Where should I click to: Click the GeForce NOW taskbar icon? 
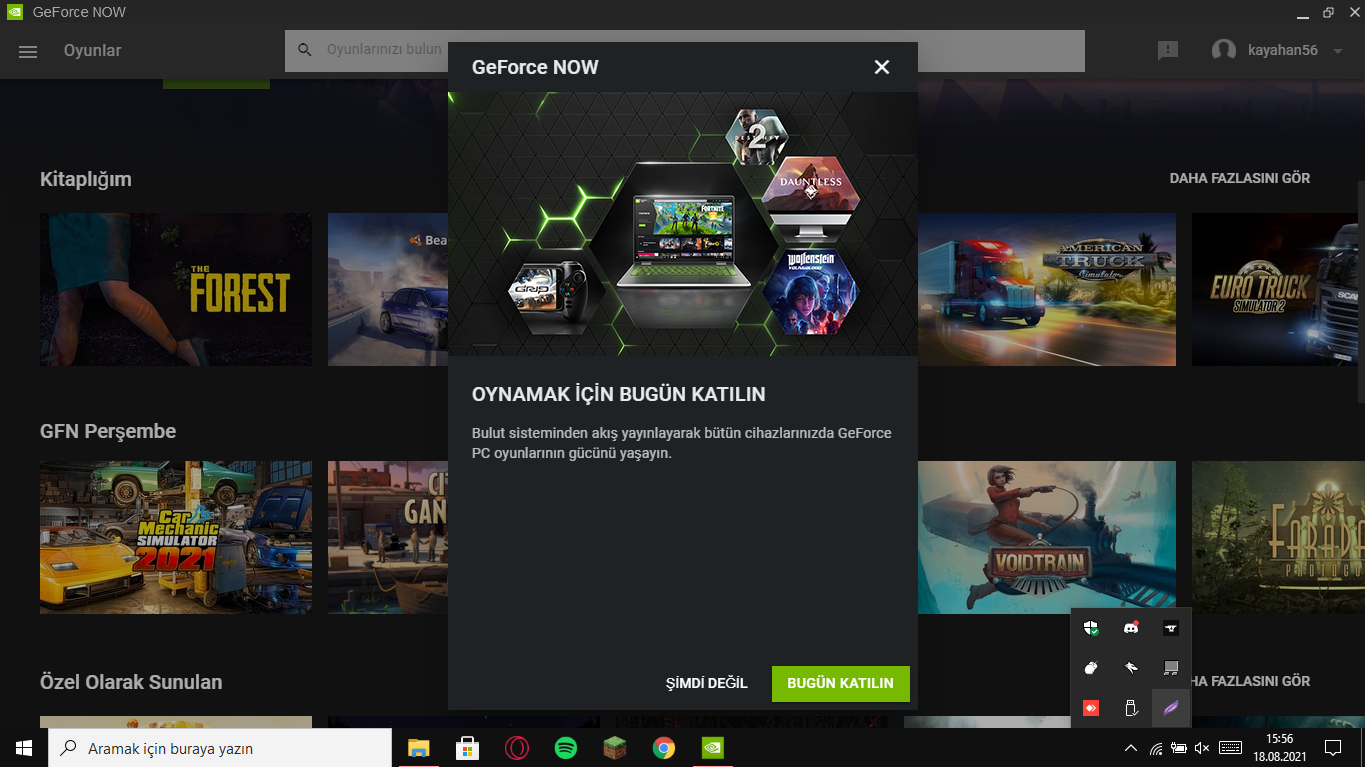[x=712, y=748]
